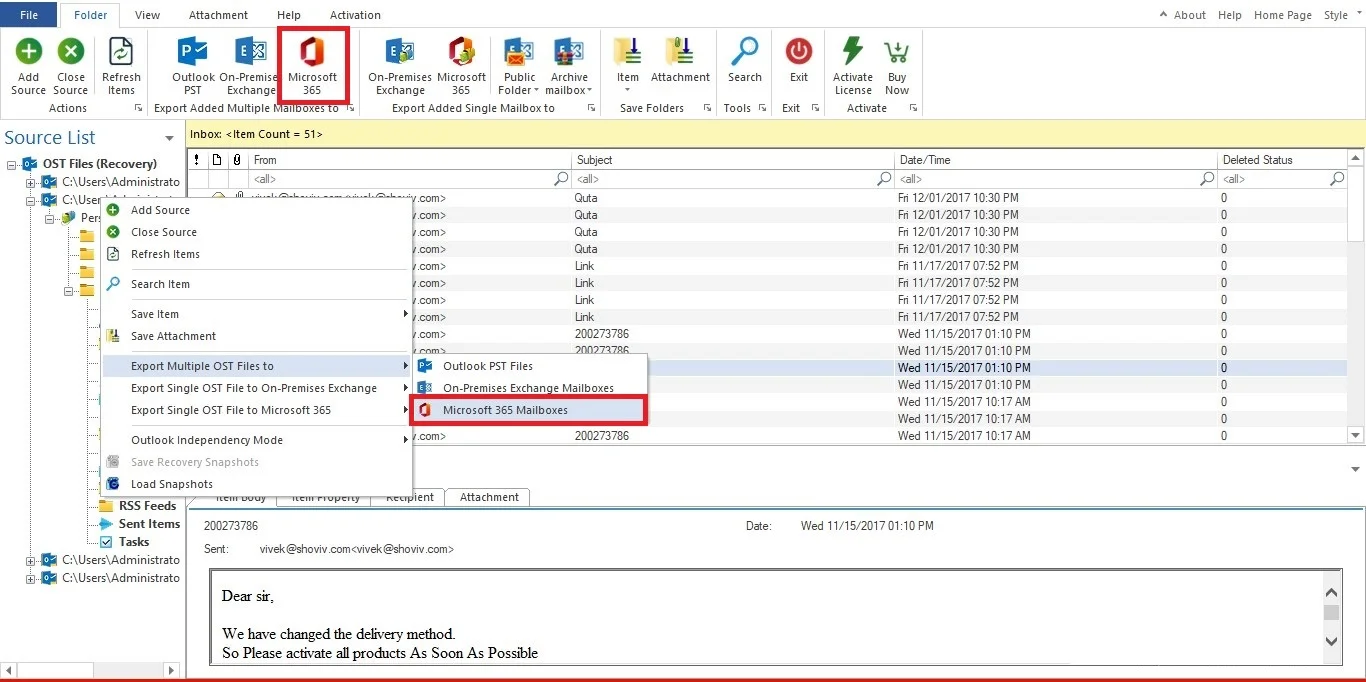Viewport: 1366px width, 682px height.
Task: Select the RSS Feeds folder
Action: pos(147,506)
